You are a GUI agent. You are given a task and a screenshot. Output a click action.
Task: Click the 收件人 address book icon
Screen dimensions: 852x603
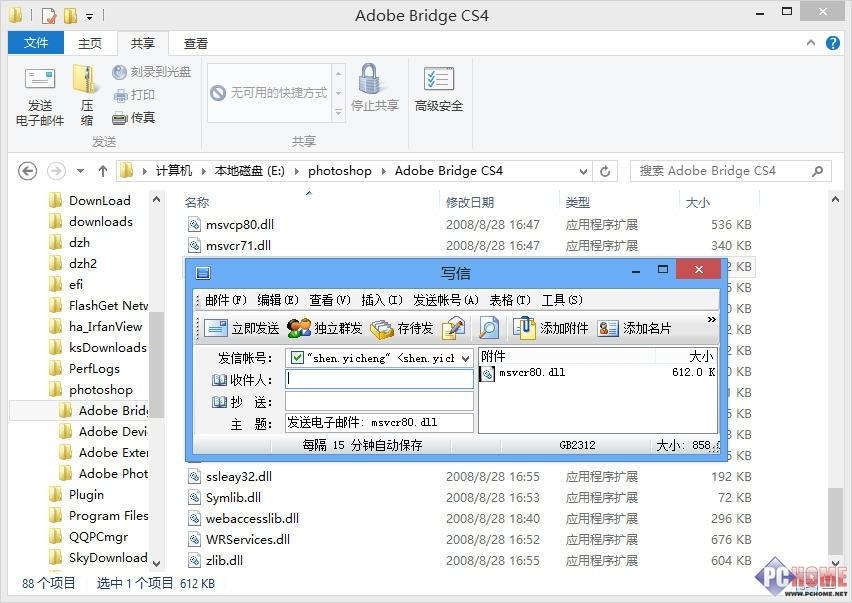pos(220,380)
